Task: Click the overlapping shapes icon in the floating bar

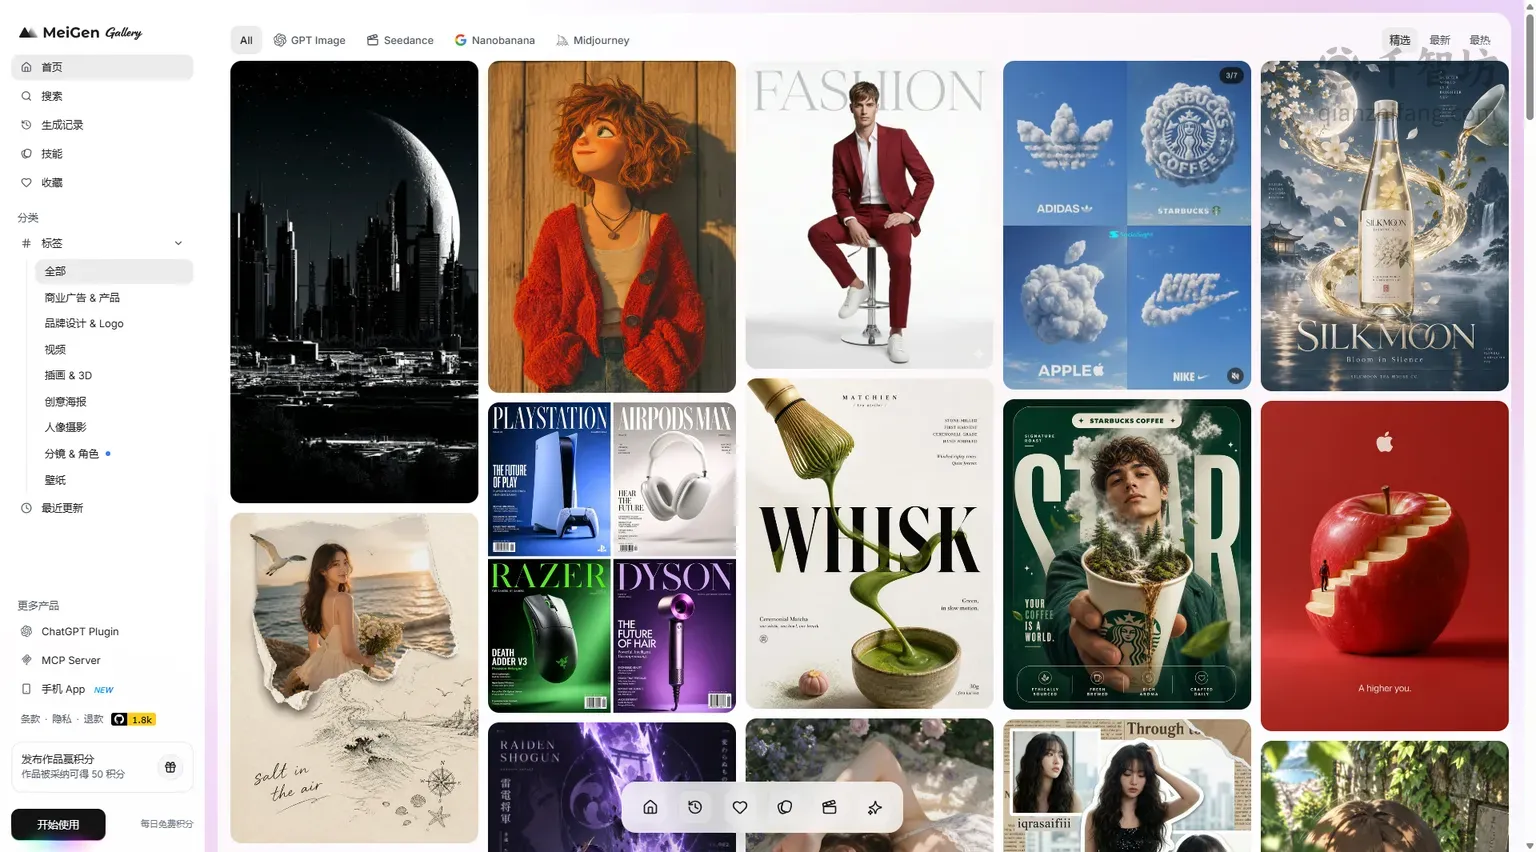Action: 785,807
